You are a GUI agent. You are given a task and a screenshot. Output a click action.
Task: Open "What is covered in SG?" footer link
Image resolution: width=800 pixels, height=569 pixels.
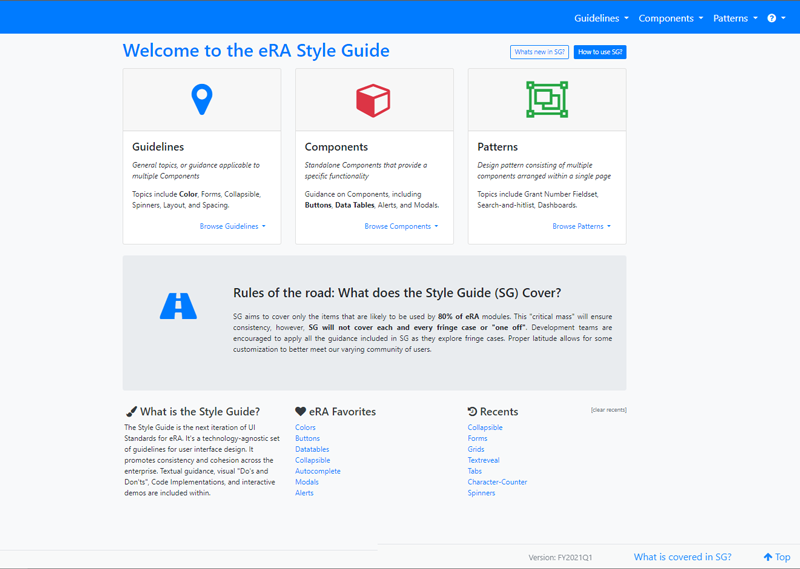coord(682,557)
